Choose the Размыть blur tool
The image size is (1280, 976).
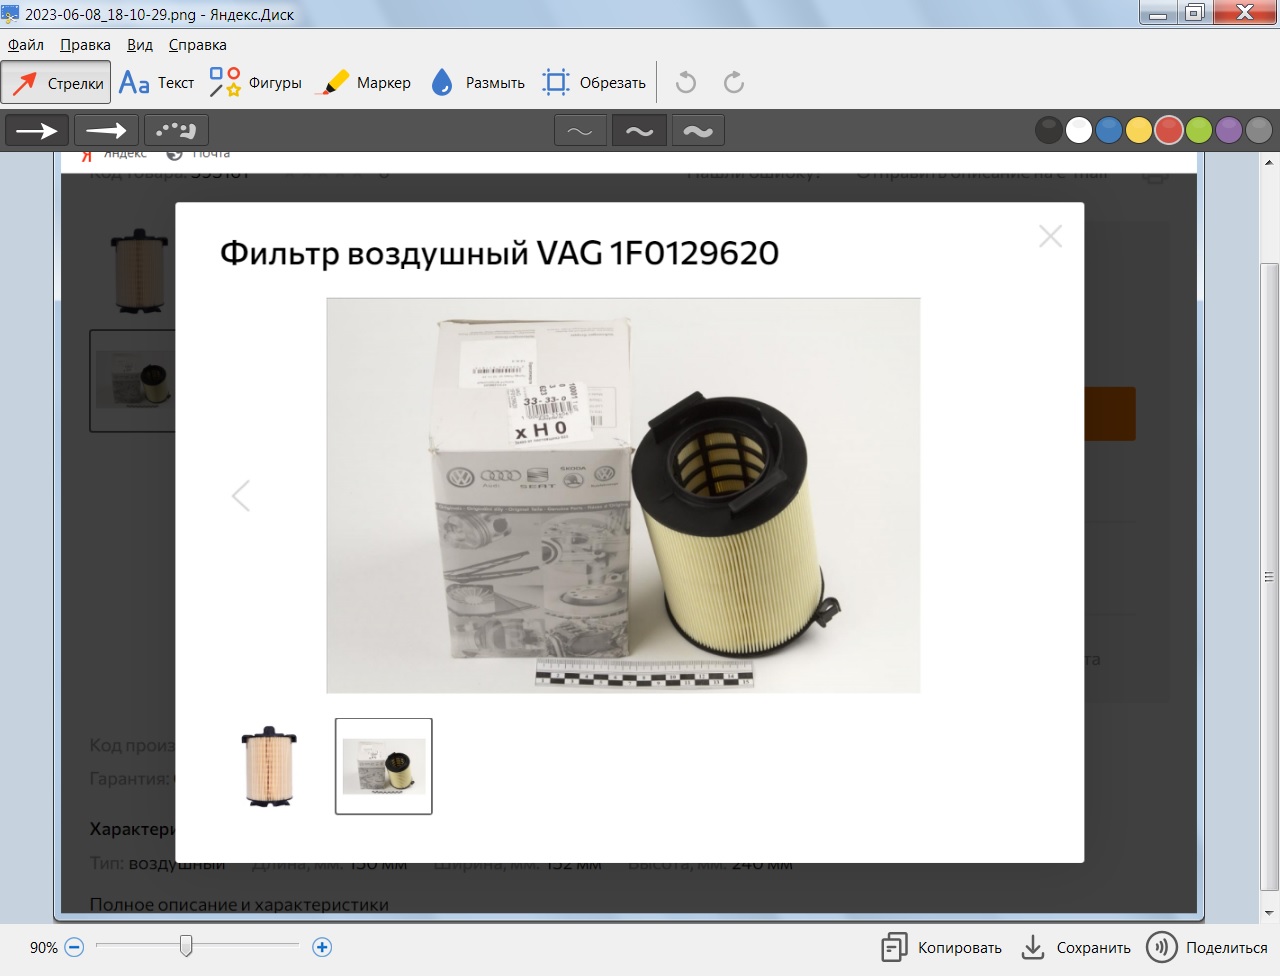[478, 83]
